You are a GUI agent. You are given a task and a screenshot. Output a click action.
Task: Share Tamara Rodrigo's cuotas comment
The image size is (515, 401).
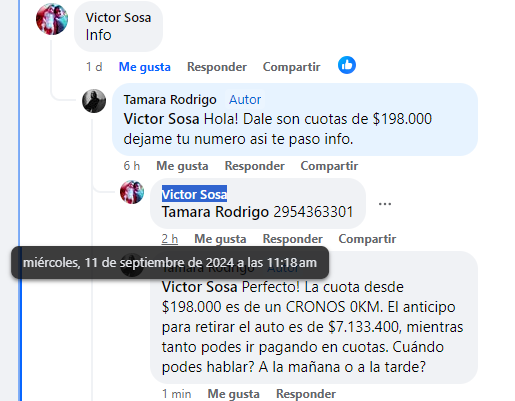pos(329,166)
